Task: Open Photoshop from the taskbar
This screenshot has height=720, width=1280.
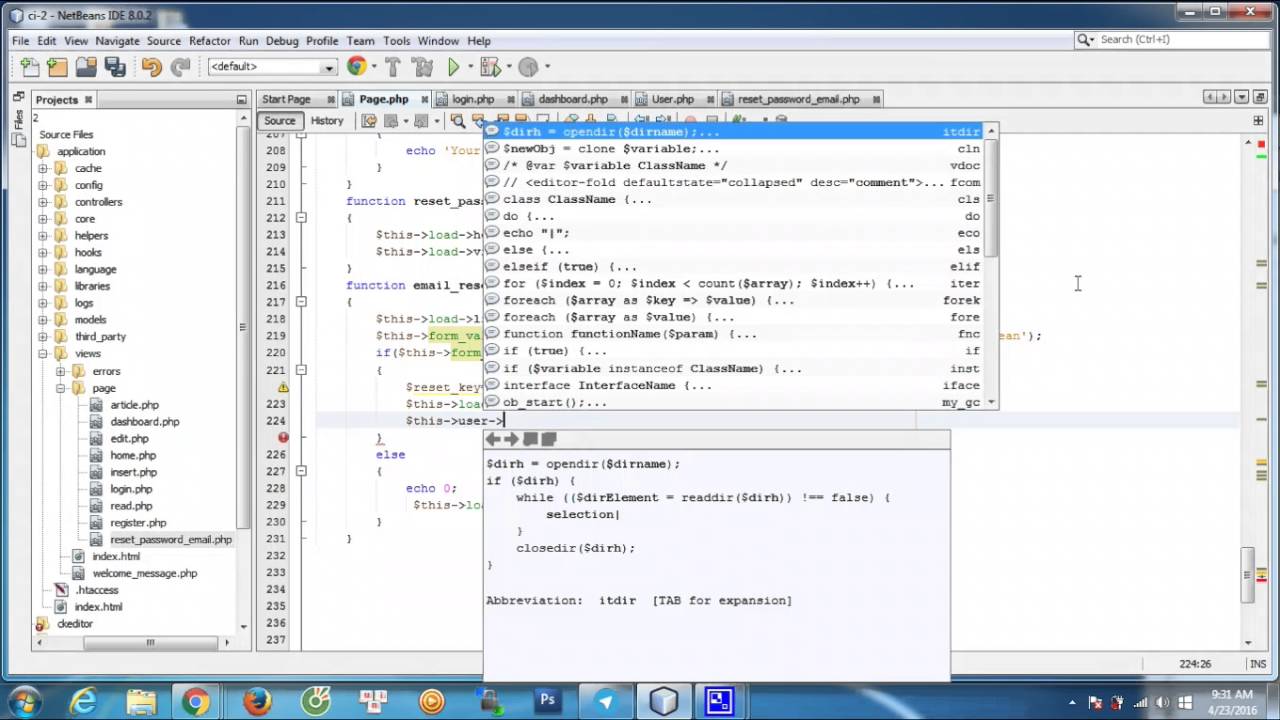Action: 547,700
